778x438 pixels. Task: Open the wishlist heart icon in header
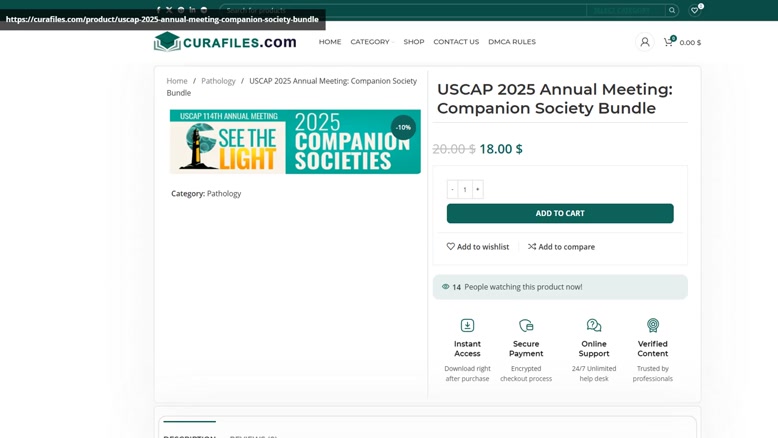[695, 10]
